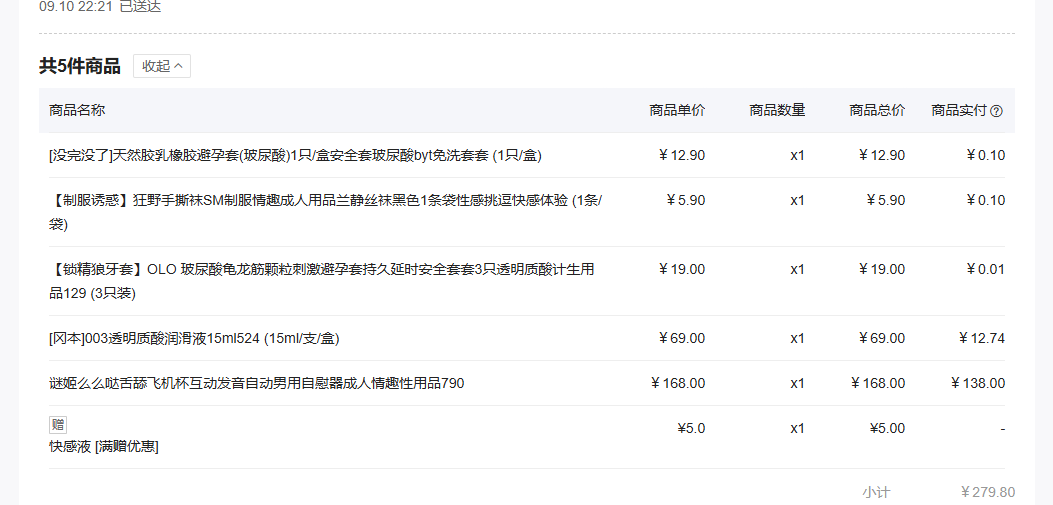Collapse the product list with 收起
Image resolution: width=1053 pixels, height=505 pixels.
[161, 66]
